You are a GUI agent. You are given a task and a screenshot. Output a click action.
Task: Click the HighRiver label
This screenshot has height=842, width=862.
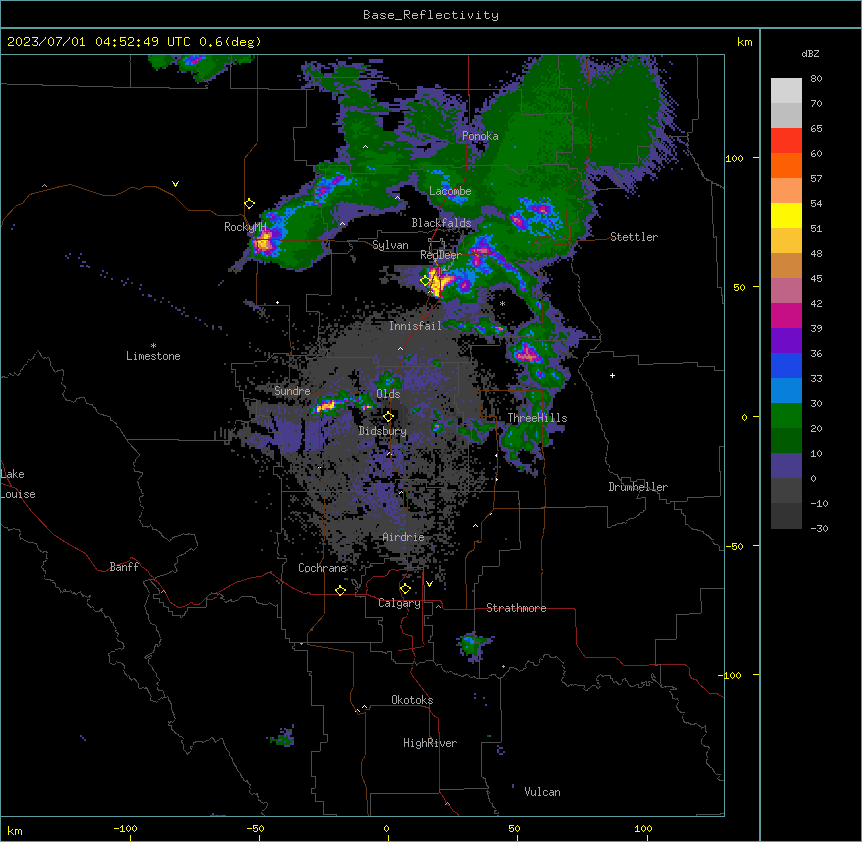pos(430,743)
